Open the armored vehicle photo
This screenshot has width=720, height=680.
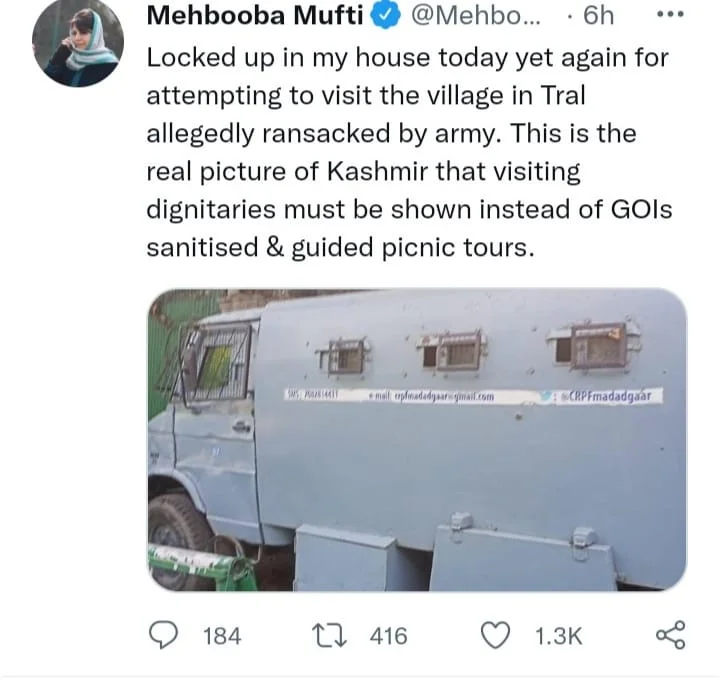(x=417, y=440)
